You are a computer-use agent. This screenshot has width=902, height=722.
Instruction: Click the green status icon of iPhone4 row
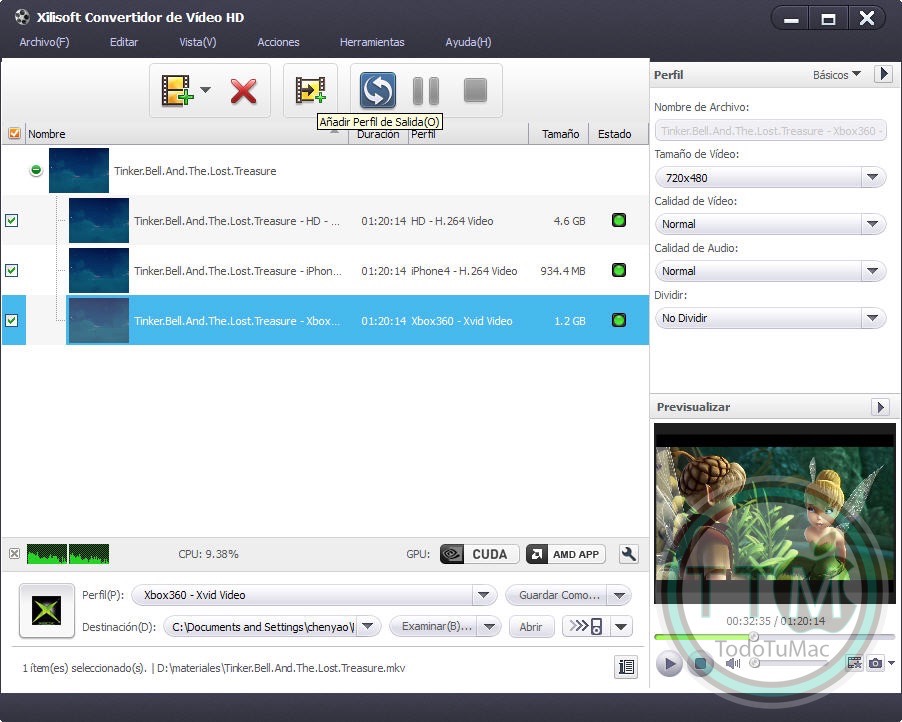point(619,270)
